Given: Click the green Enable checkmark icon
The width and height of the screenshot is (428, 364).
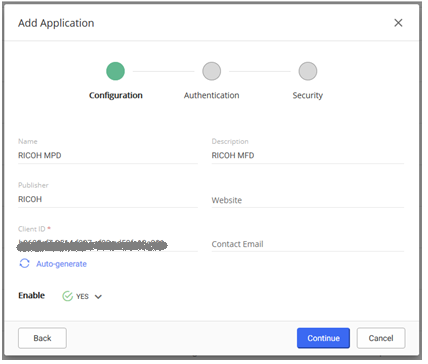Looking at the screenshot, I should click(x=67, y=296).
